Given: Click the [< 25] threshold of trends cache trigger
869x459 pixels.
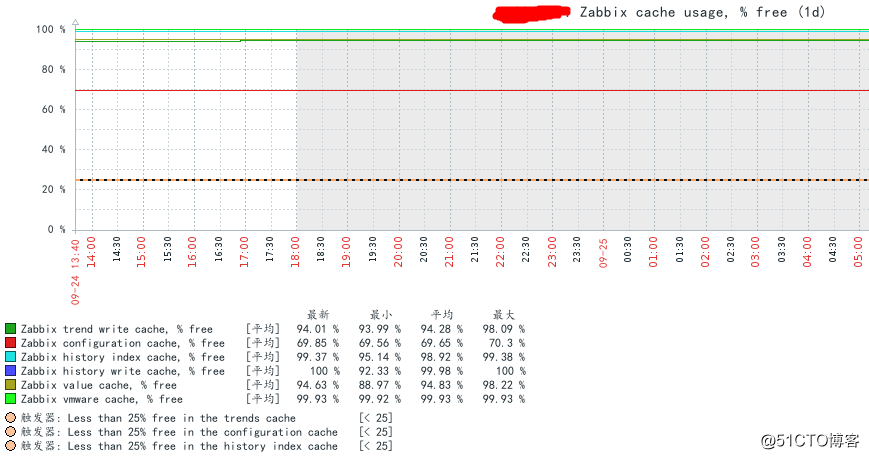Looking at the screenshot, I should 376,418.
